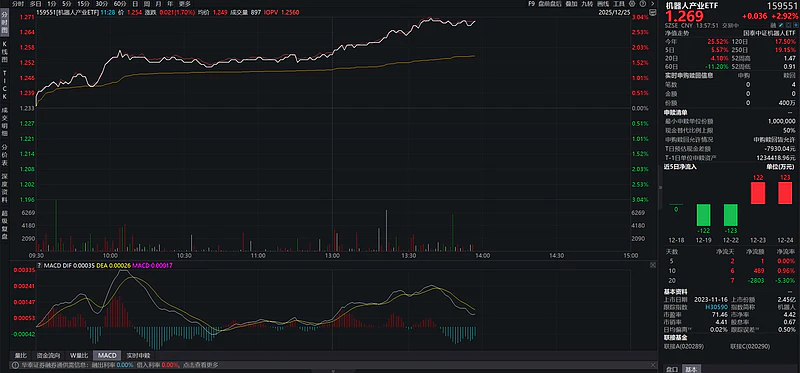Switch to 日 daily chart
Image resolution: width=800 pixels, height=373 pixels.
[x=135, y=4]
